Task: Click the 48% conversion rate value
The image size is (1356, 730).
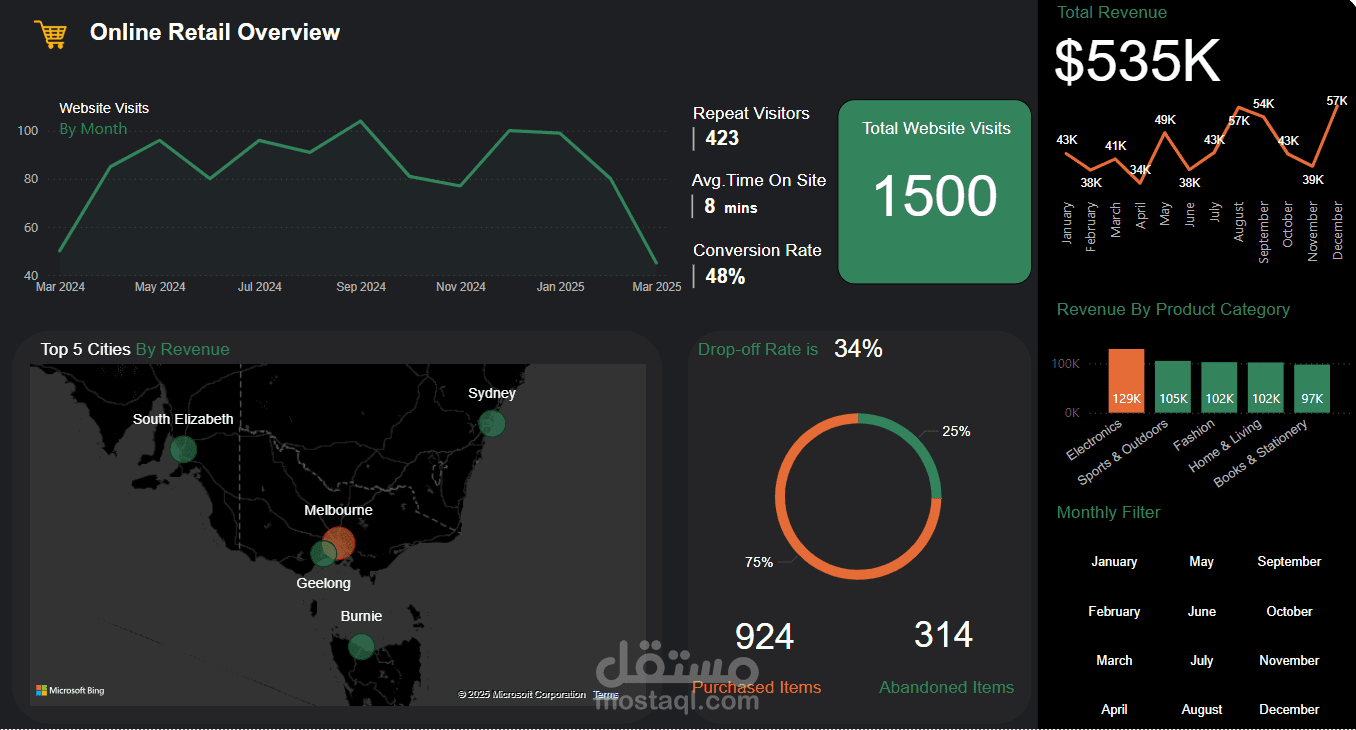Action: 725,276
